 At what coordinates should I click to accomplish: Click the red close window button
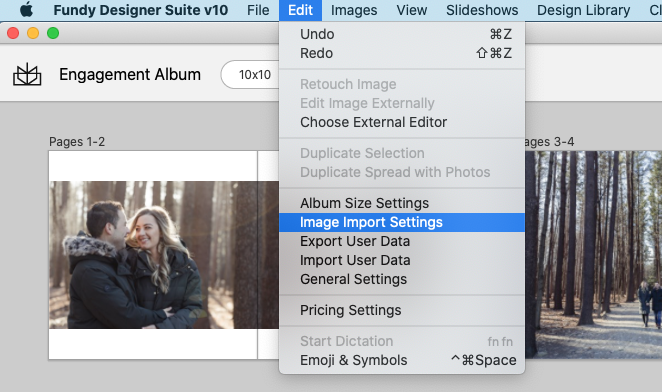pyautogui.click(x=13, y=33)
